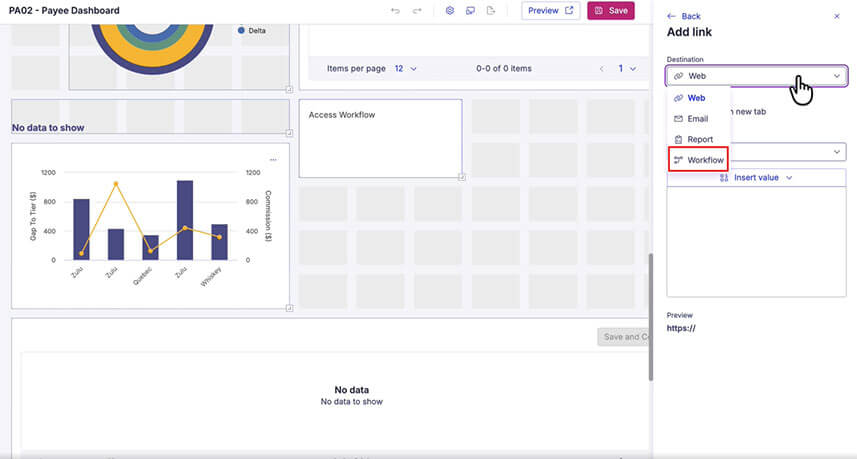Screen dimensions: 857x459
Task: Click the redo arrow in the toolbar
Action: pos(417,10)
